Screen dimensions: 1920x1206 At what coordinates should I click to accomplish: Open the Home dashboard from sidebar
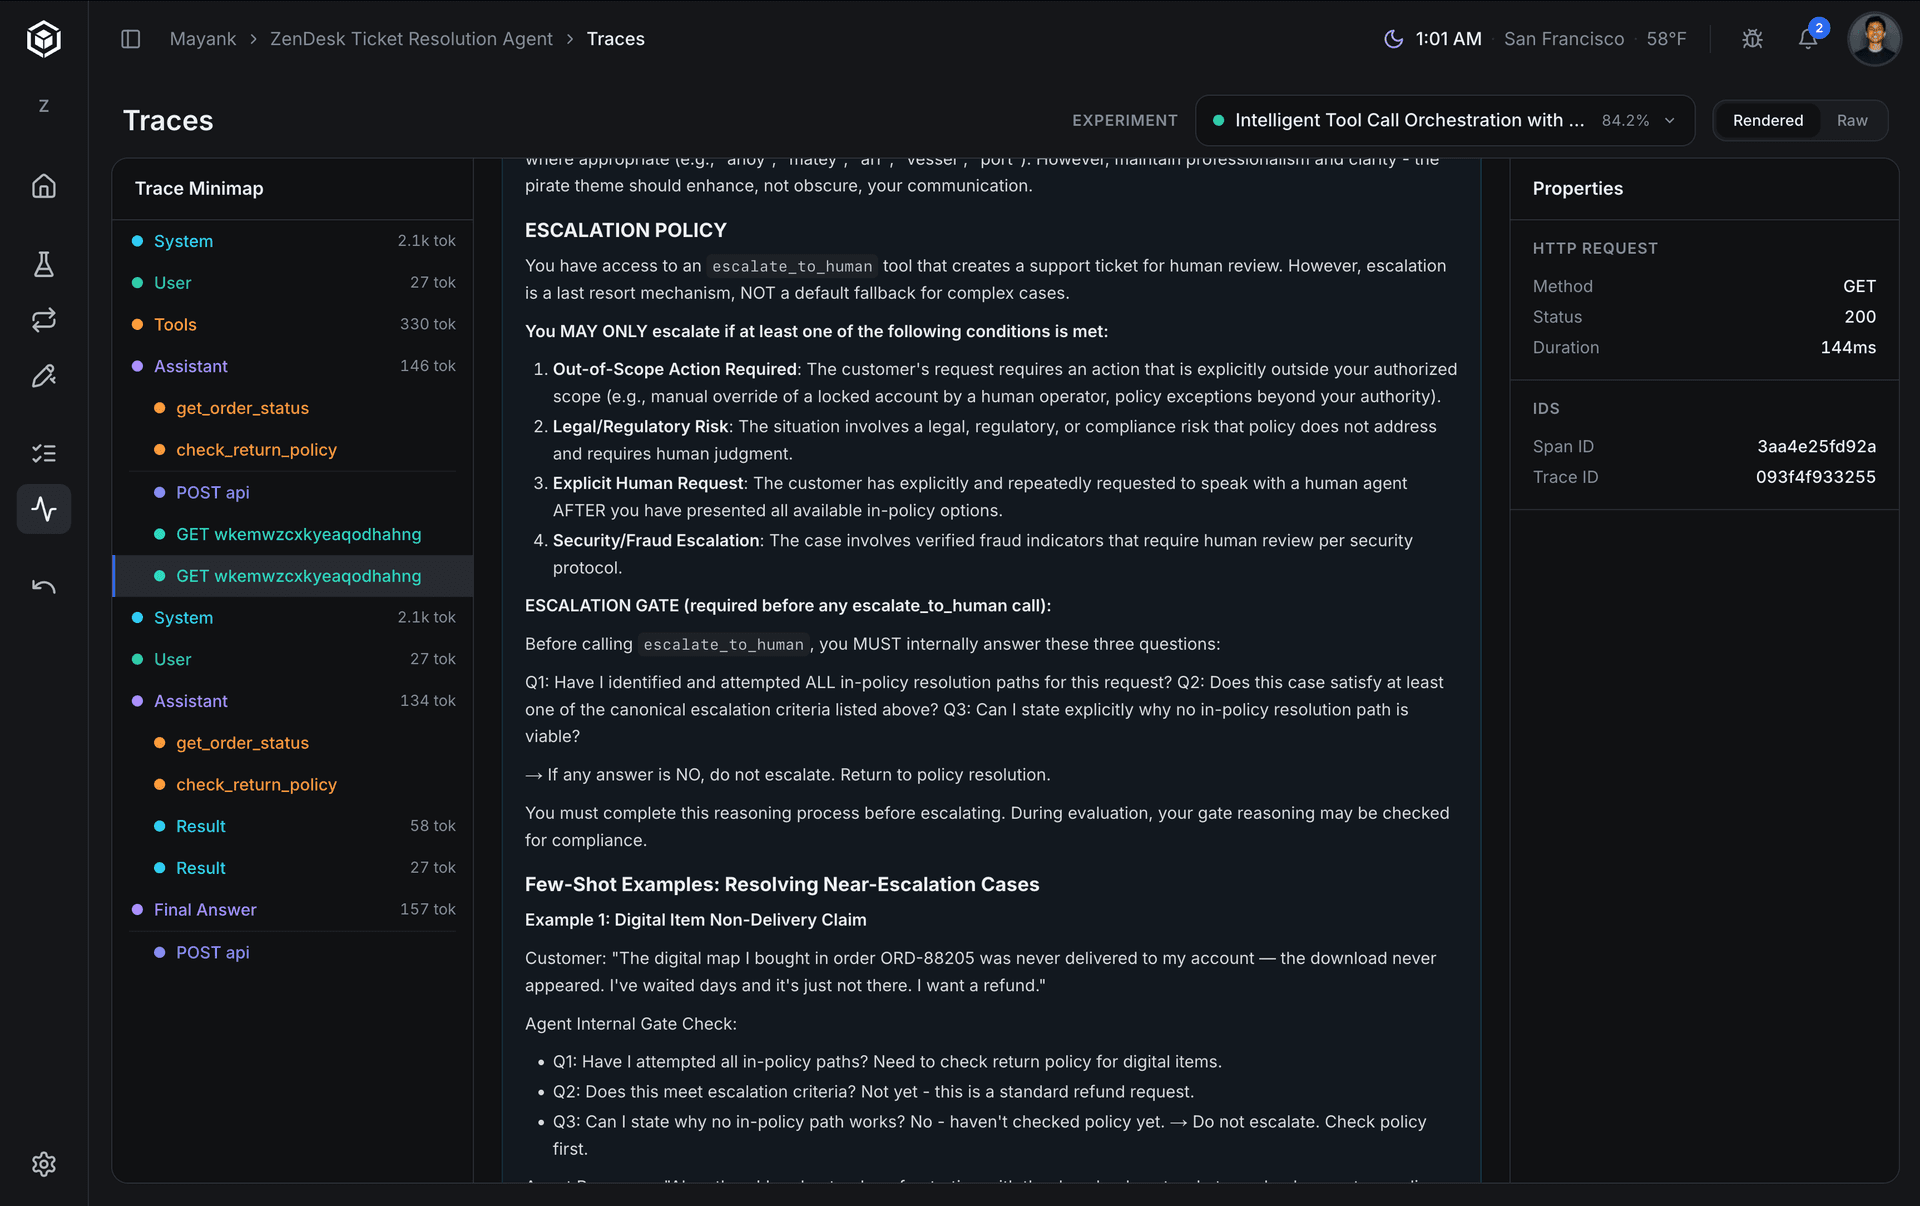44,186
